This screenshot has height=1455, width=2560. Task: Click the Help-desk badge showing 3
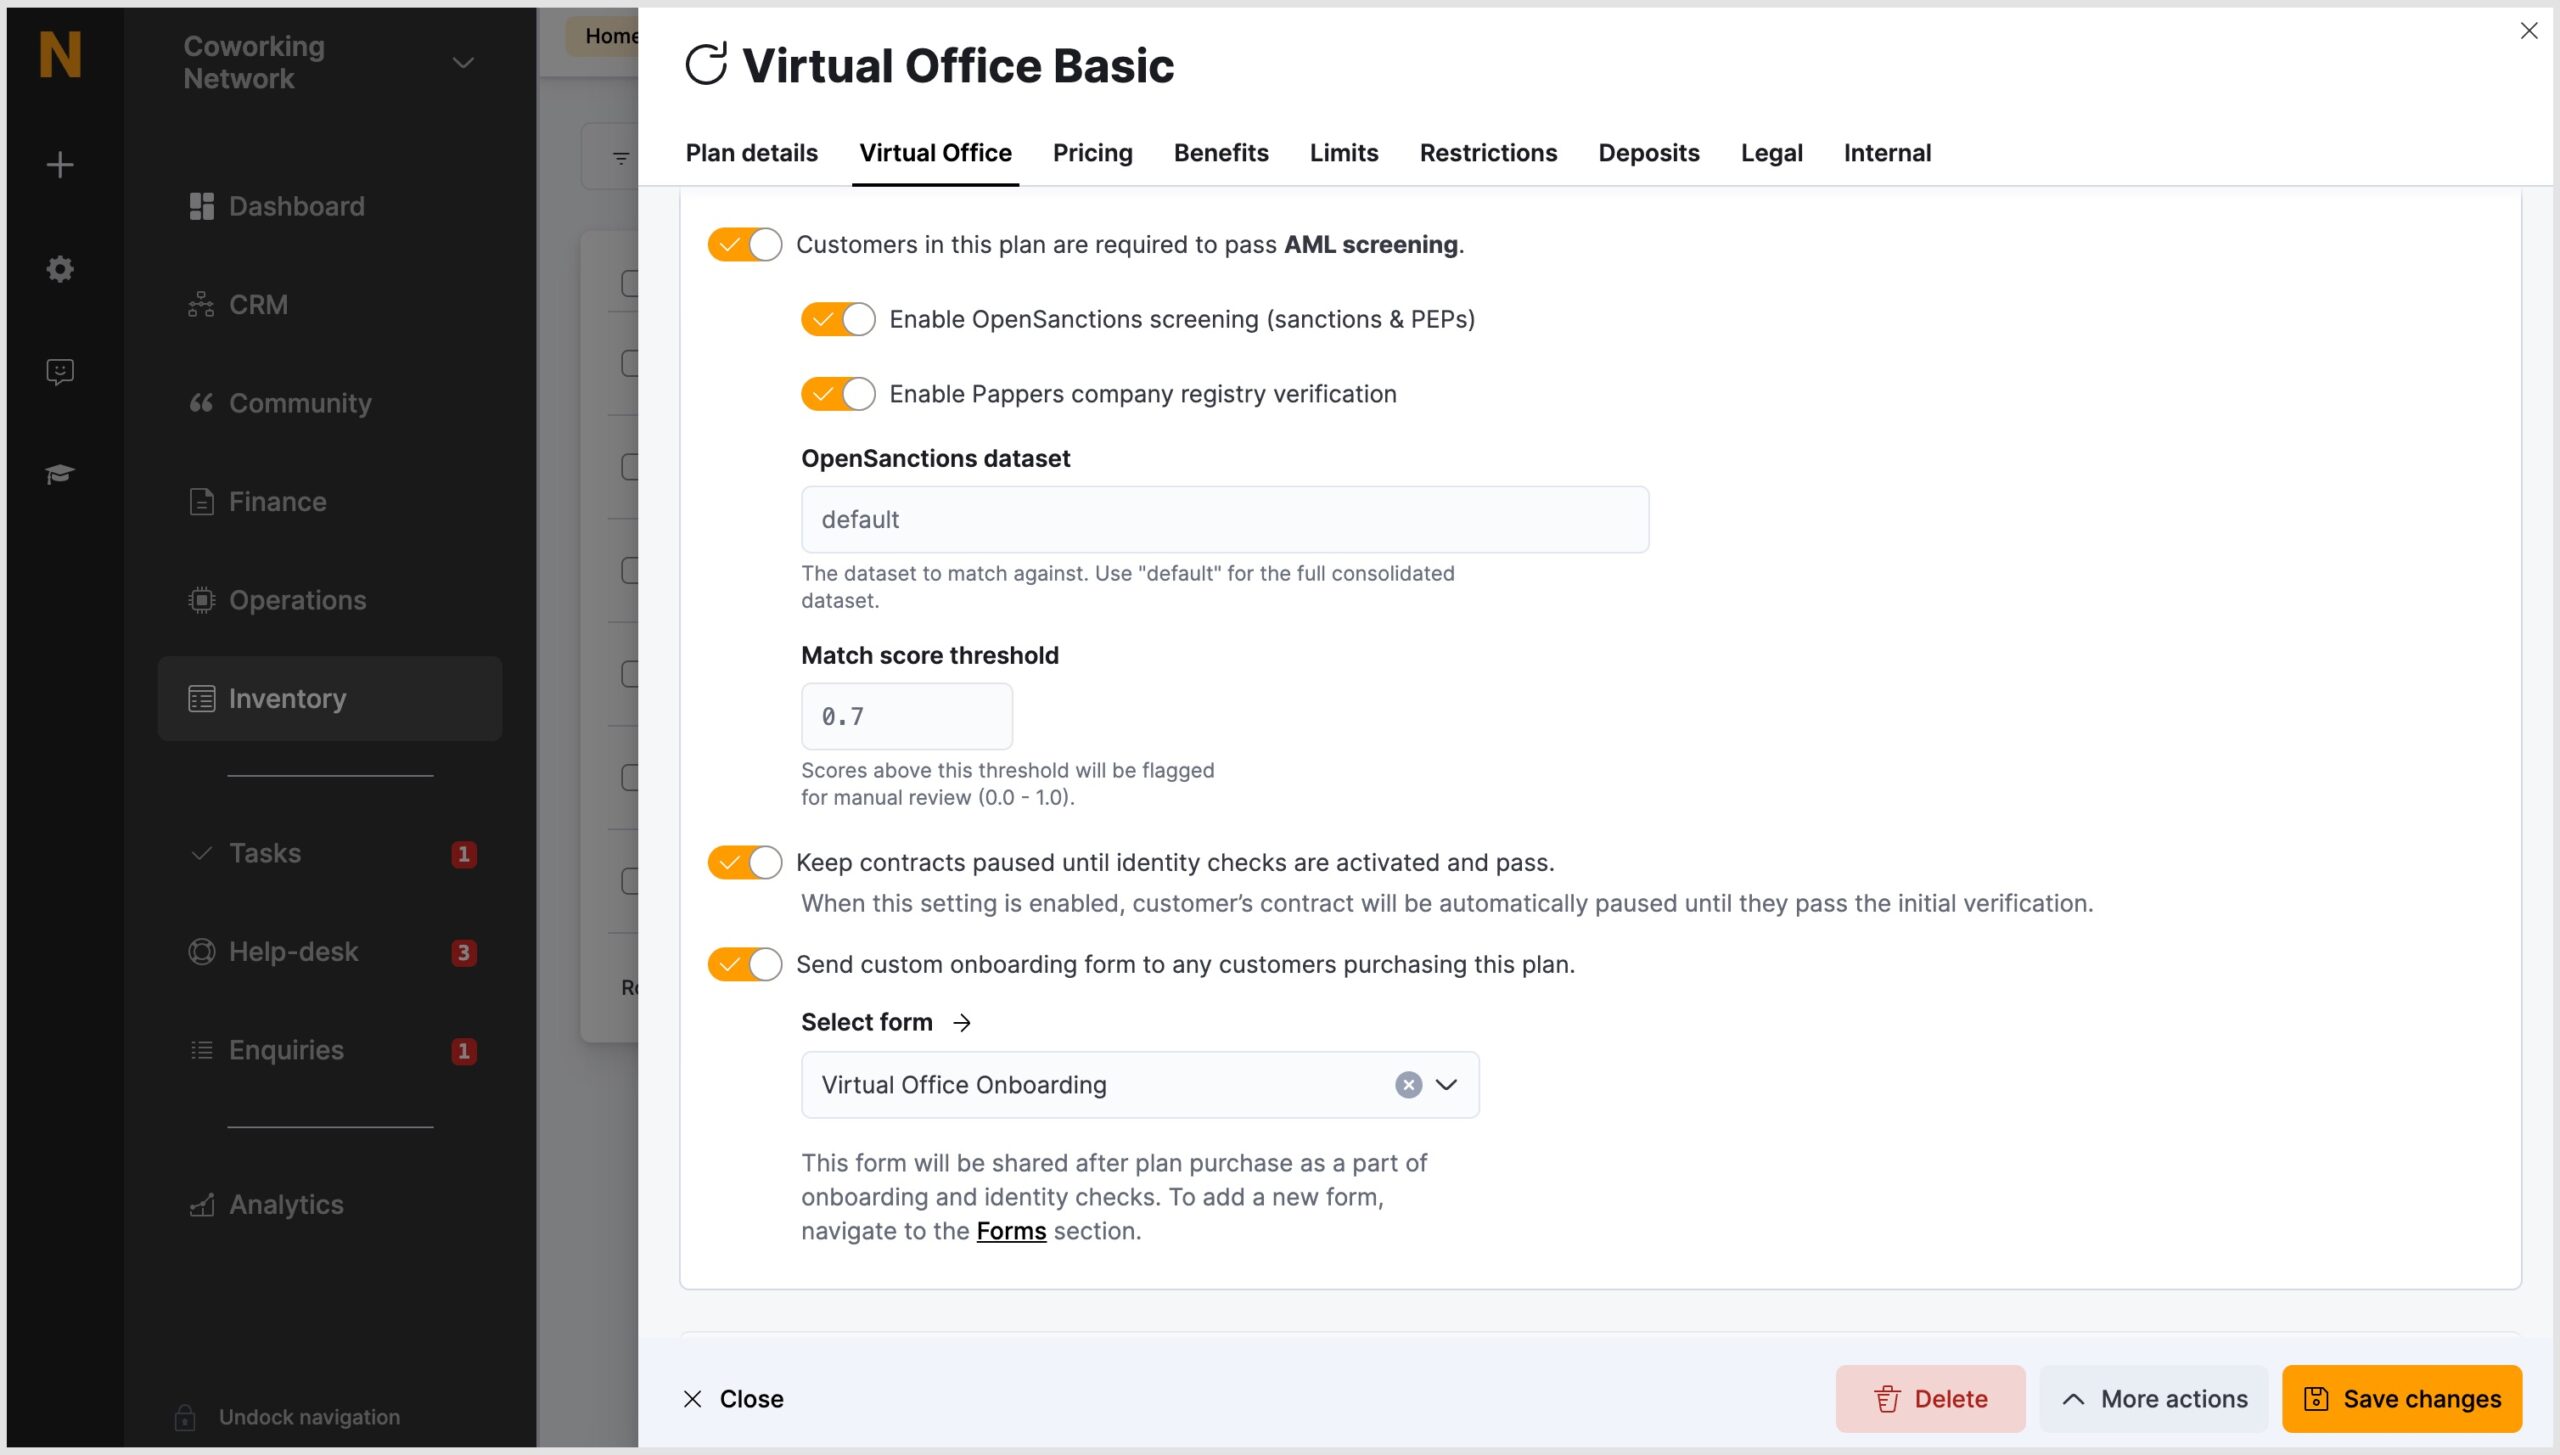[463, 952]
